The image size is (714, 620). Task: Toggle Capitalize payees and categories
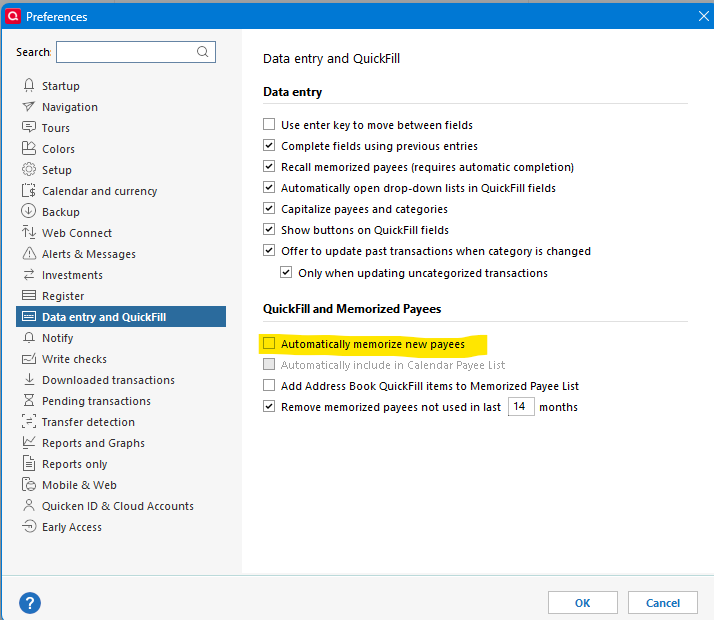point(269,208)
